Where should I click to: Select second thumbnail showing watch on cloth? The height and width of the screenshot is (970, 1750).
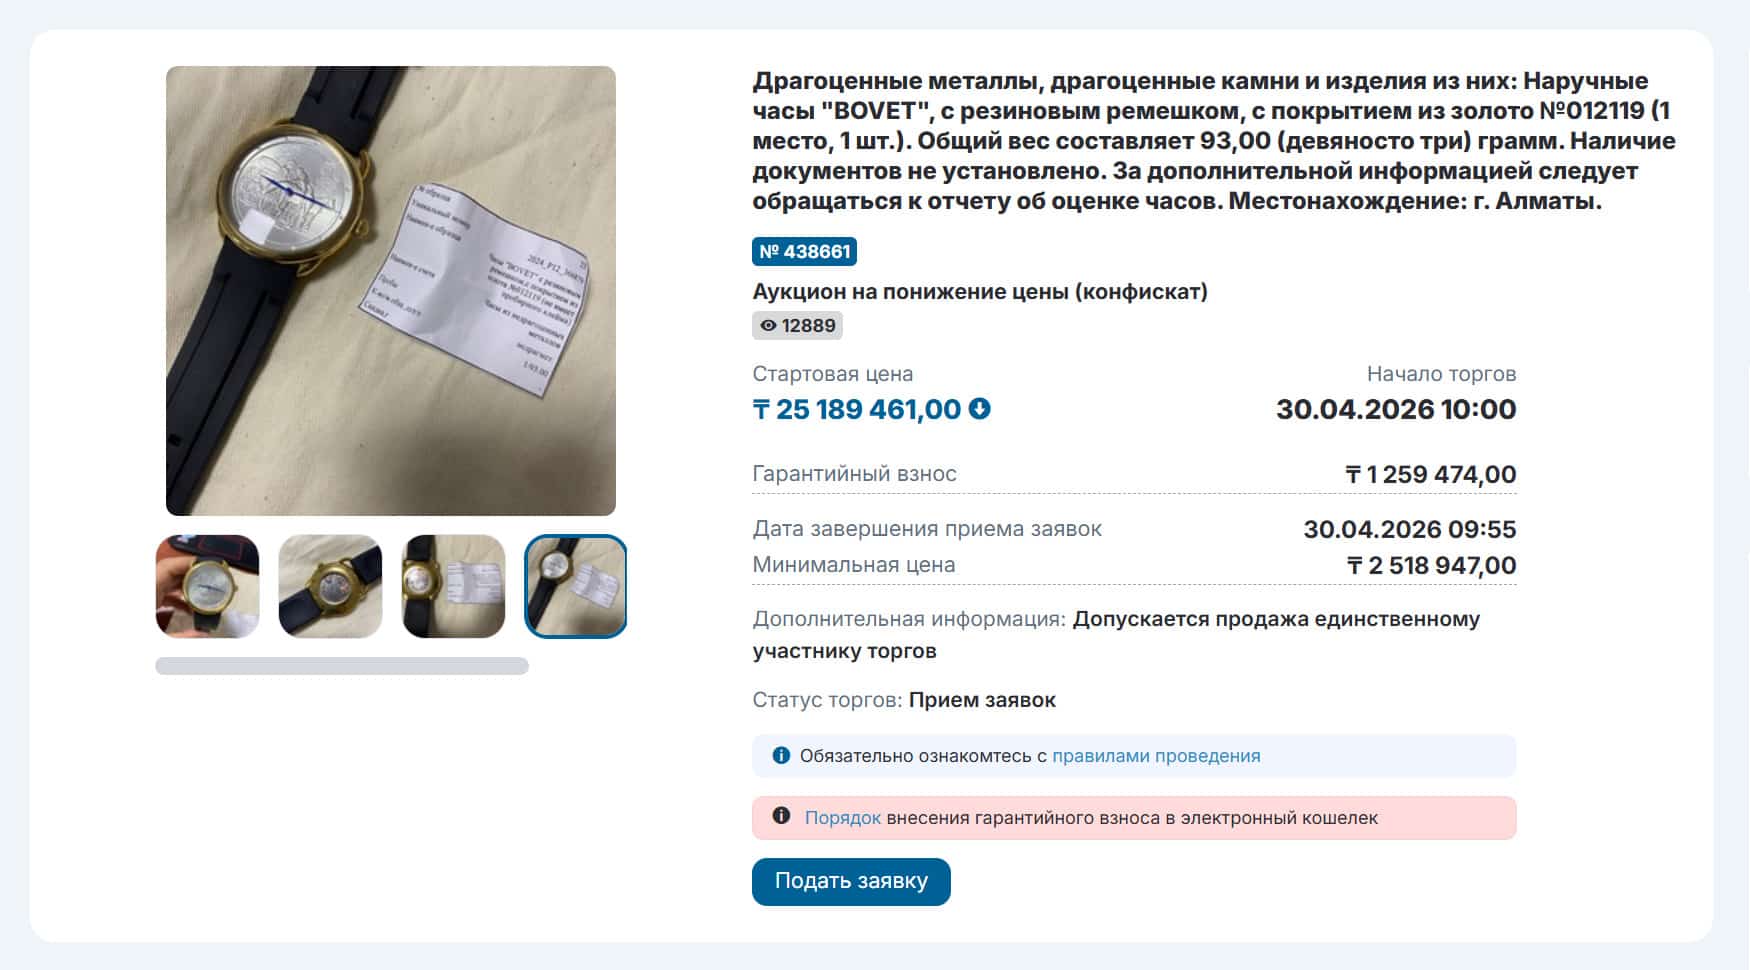tap(330, 586)
